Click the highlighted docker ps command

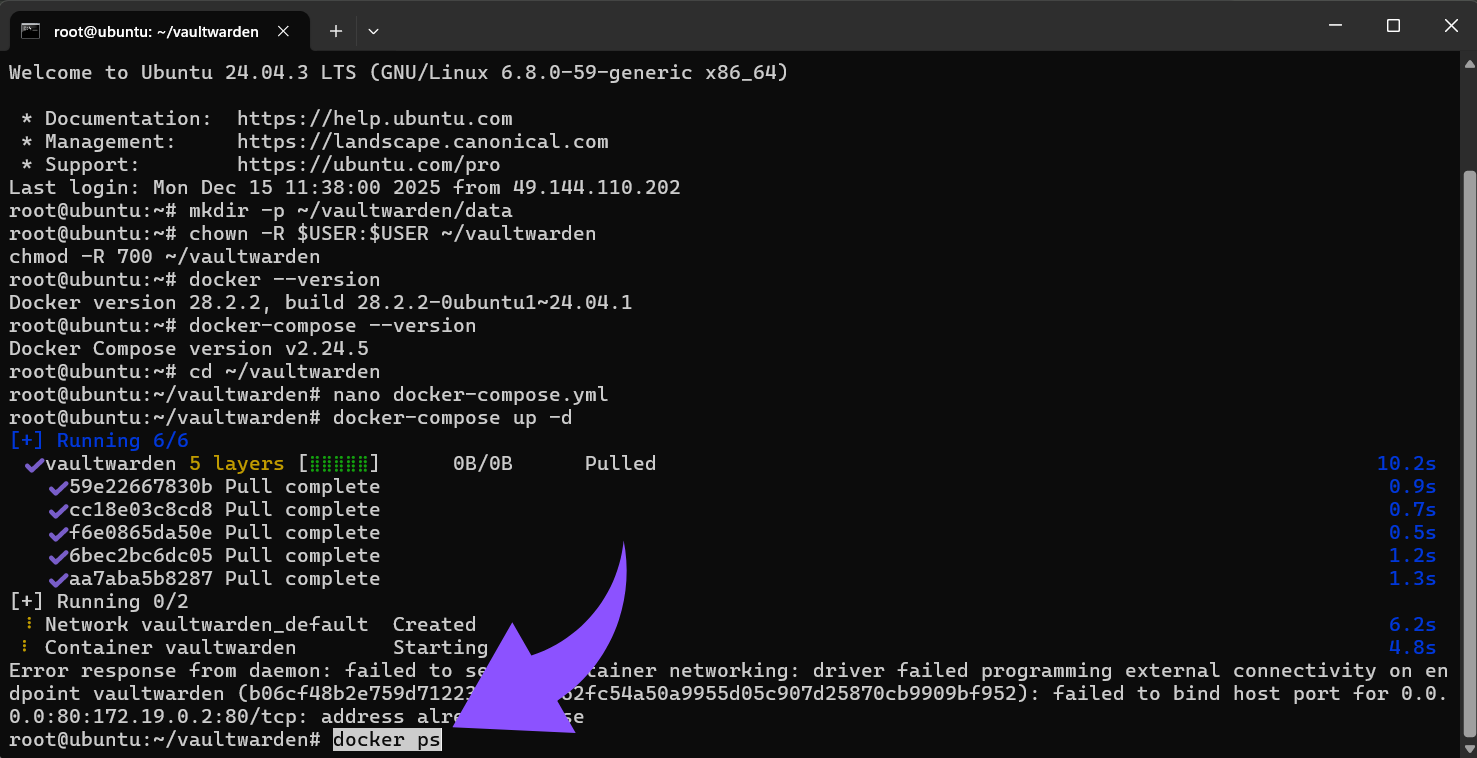(386, 739)
